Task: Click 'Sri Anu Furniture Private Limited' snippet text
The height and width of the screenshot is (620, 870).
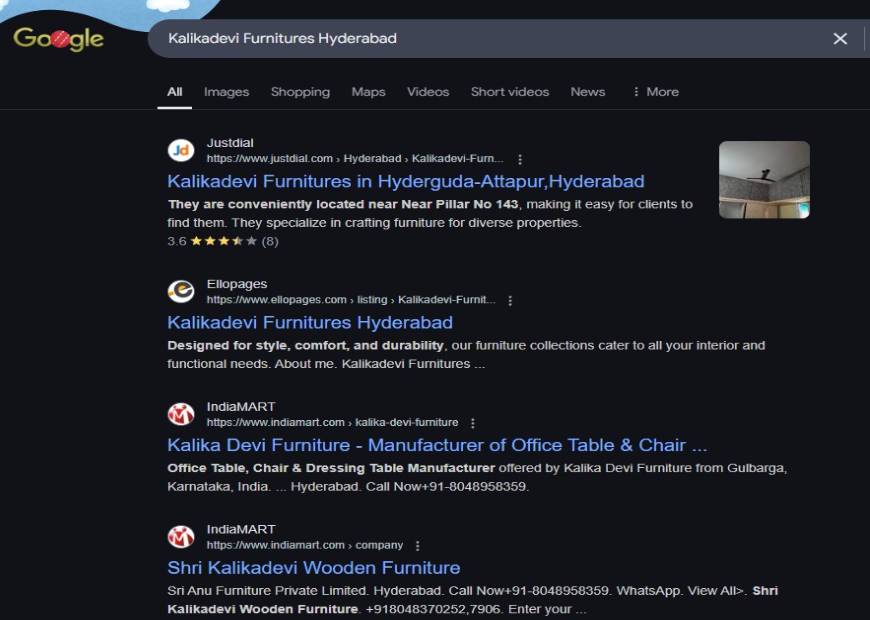Action: click(266, 591)
